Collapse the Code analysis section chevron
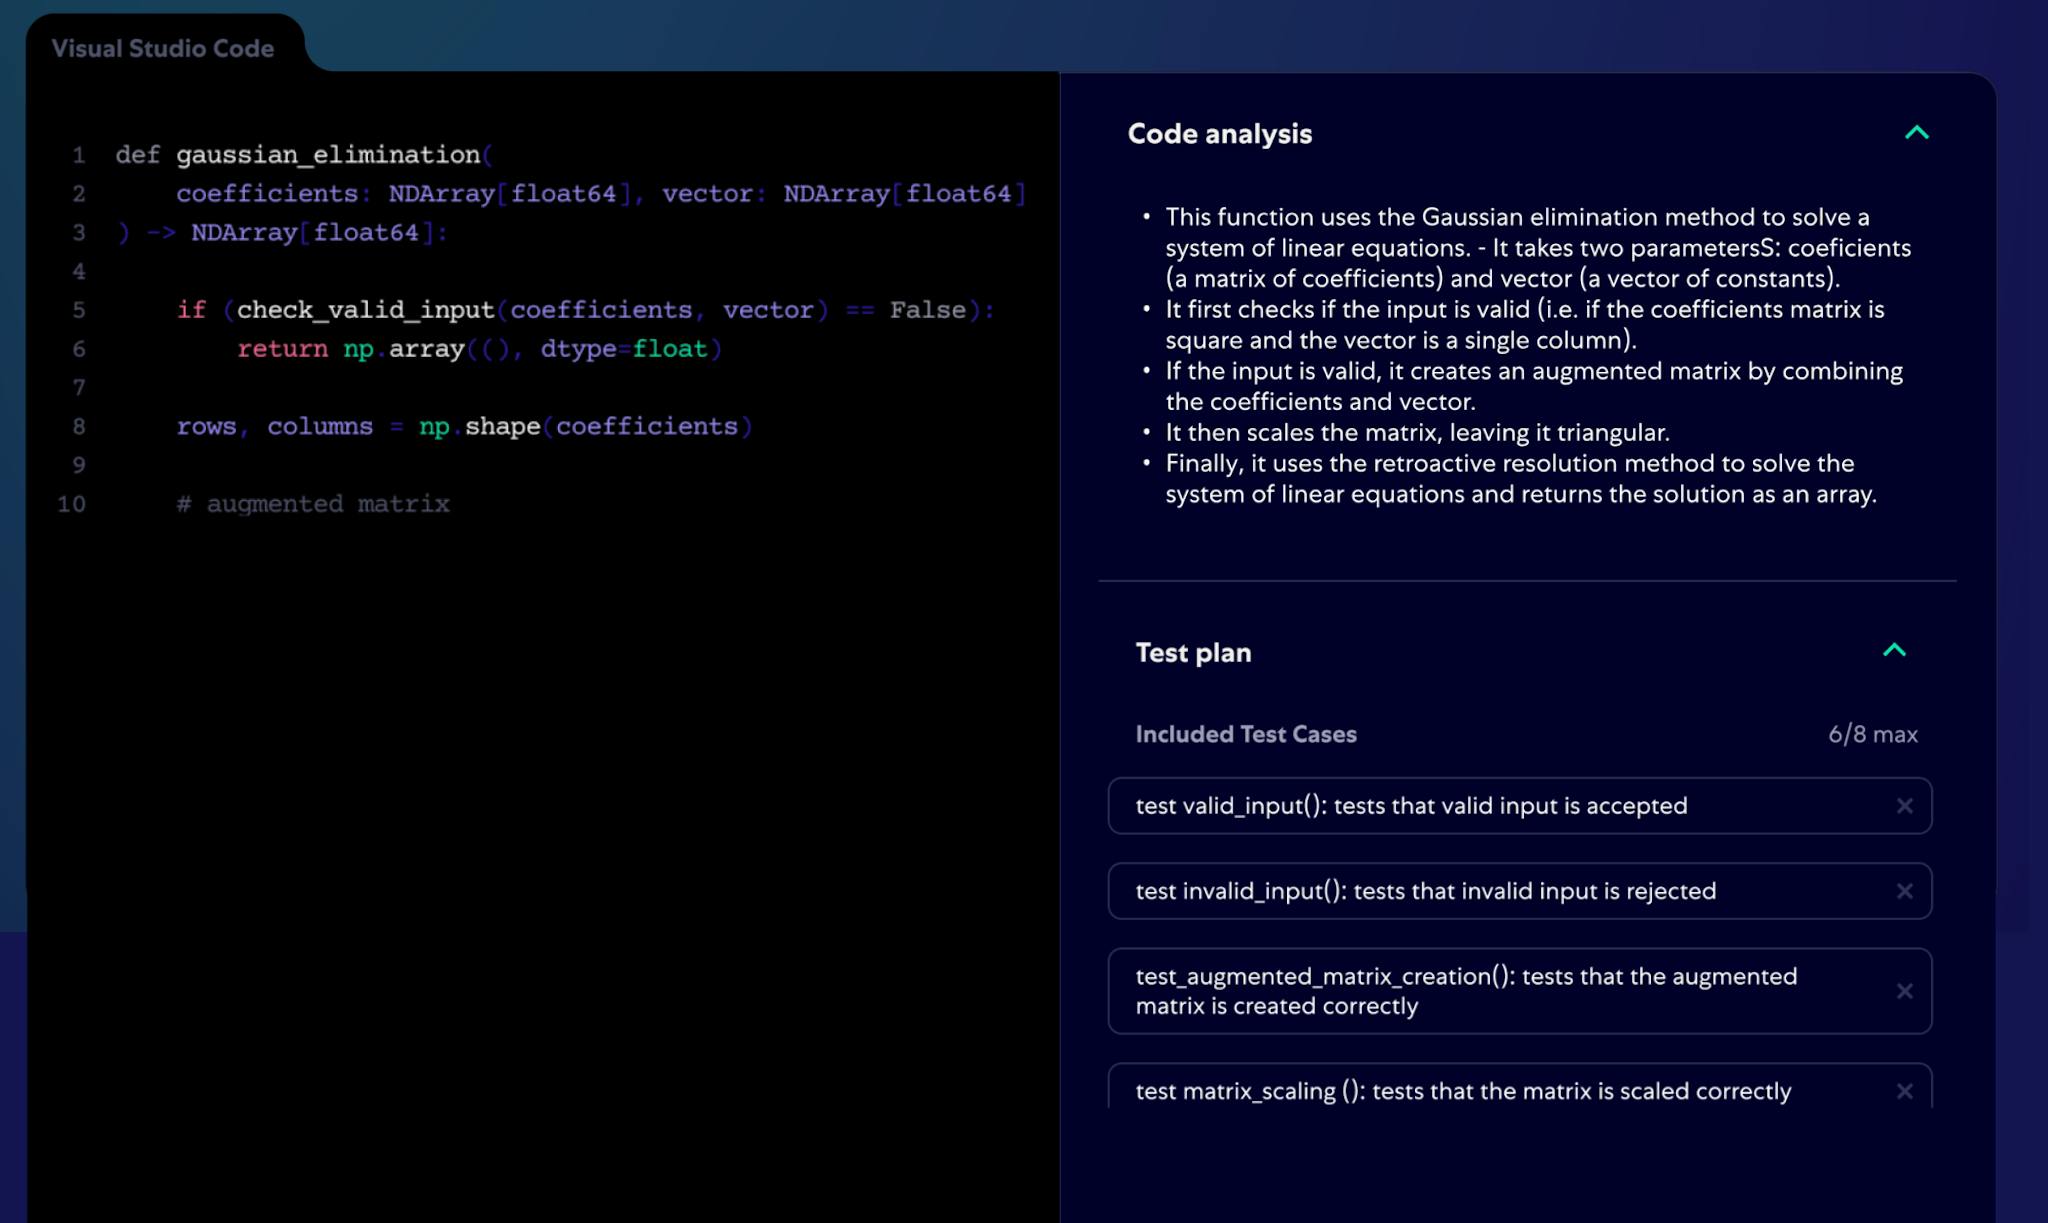 1916,133
